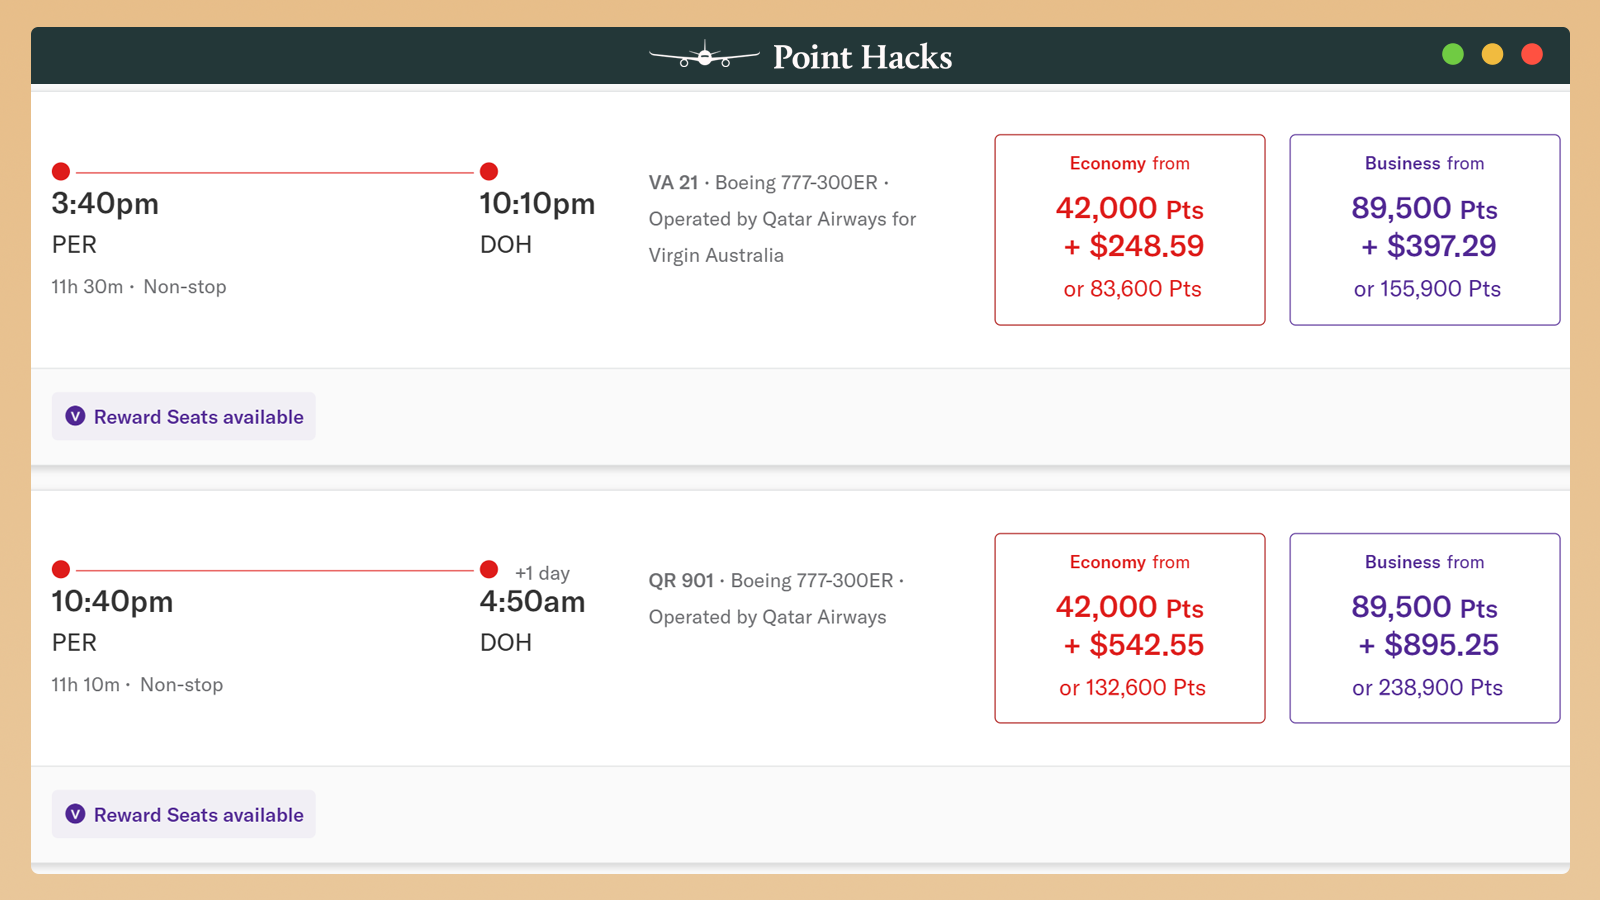Click the 10:10pm arrival dot marker
1600x900 pixels.
pyautogui.click(x=489, y=171)
